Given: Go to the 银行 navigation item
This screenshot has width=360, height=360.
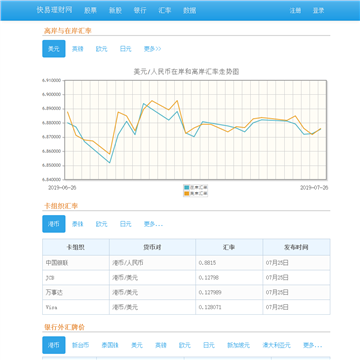Looking at the screenshot, I should 140,10.
